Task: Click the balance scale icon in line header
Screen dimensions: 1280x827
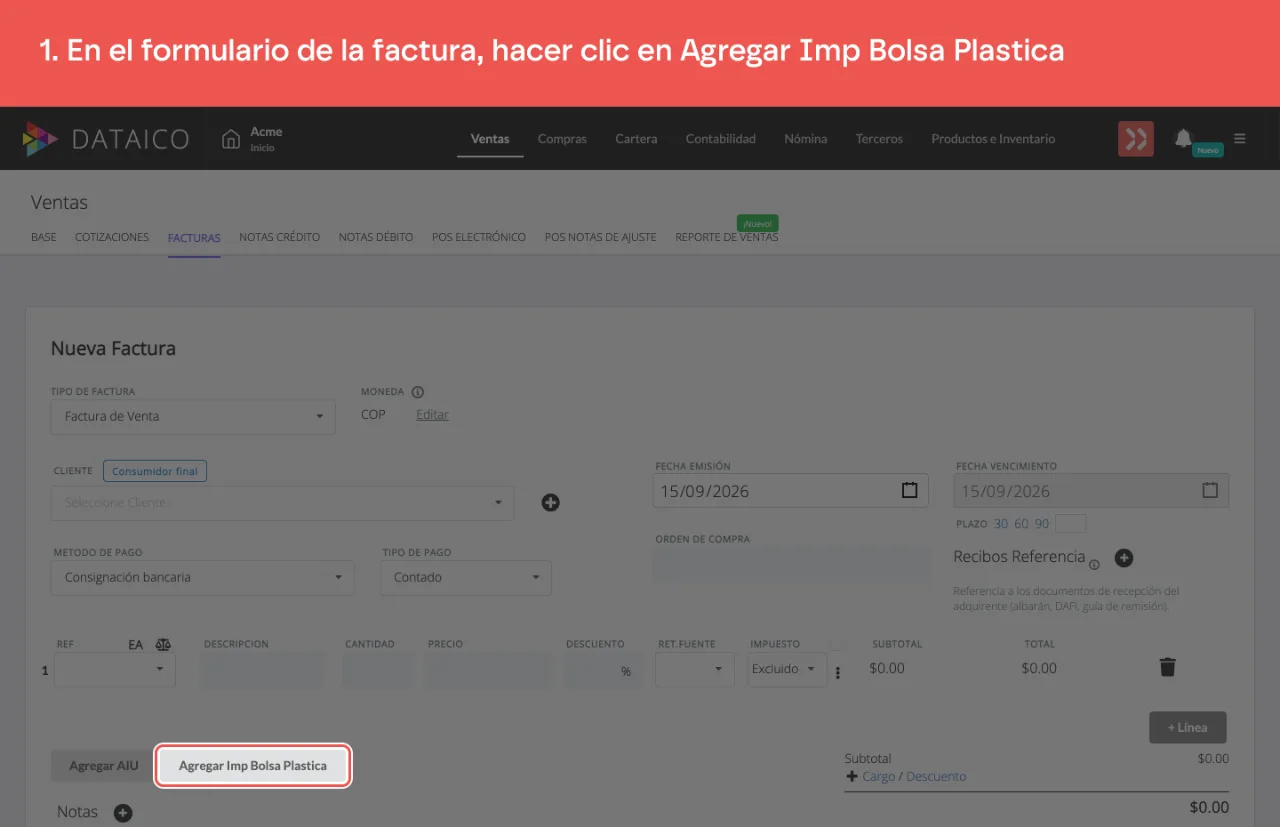Action: [x=163, y=645]
